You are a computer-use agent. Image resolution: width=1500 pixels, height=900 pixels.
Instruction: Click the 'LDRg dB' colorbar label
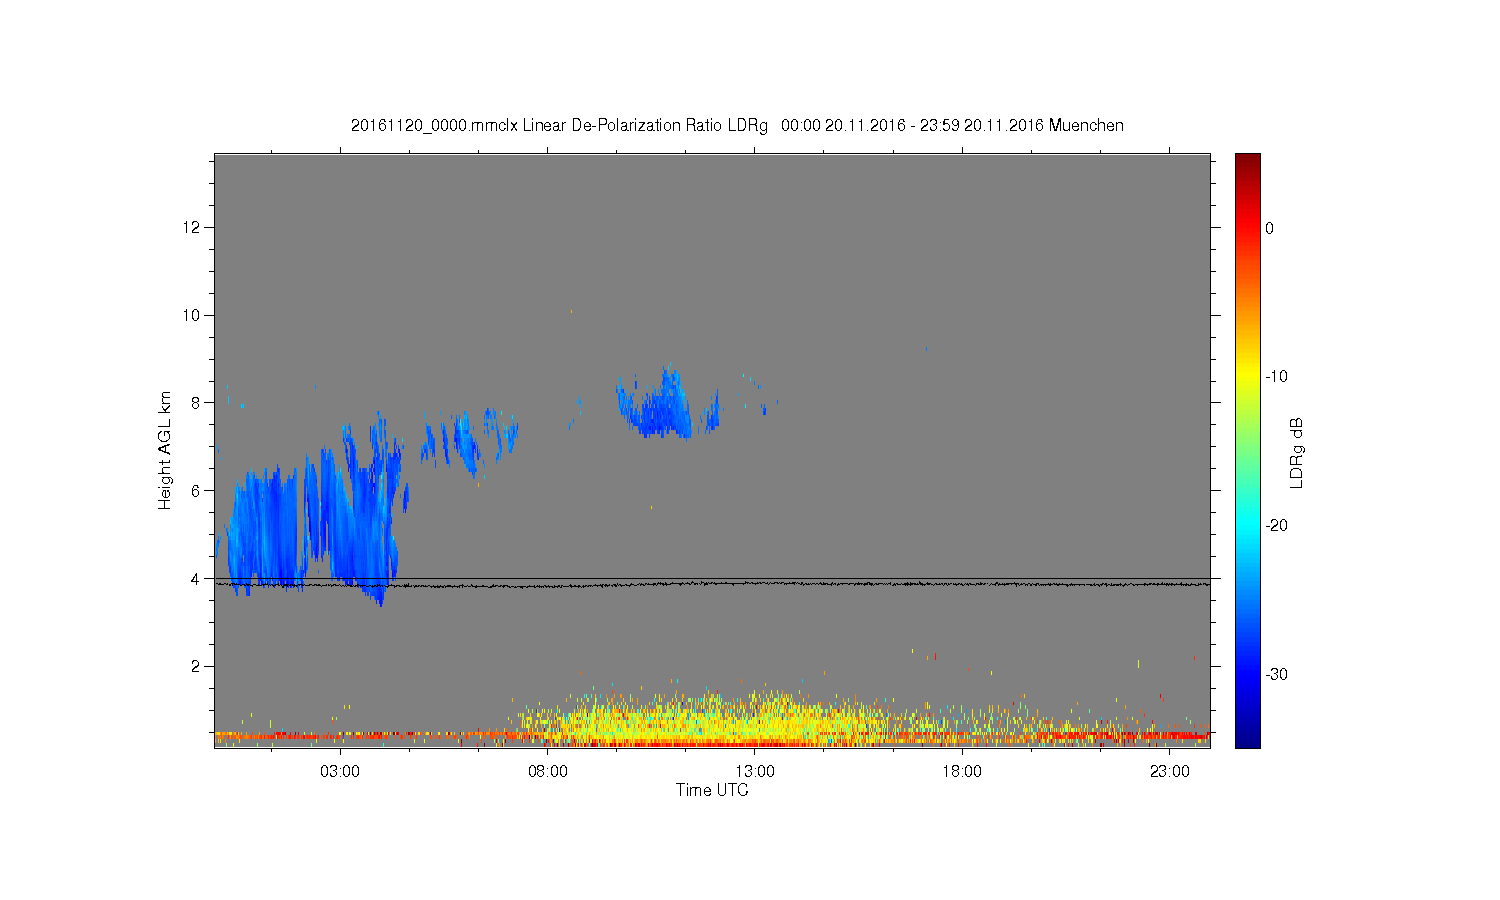pyautogui.click(x=1296, y=452)
